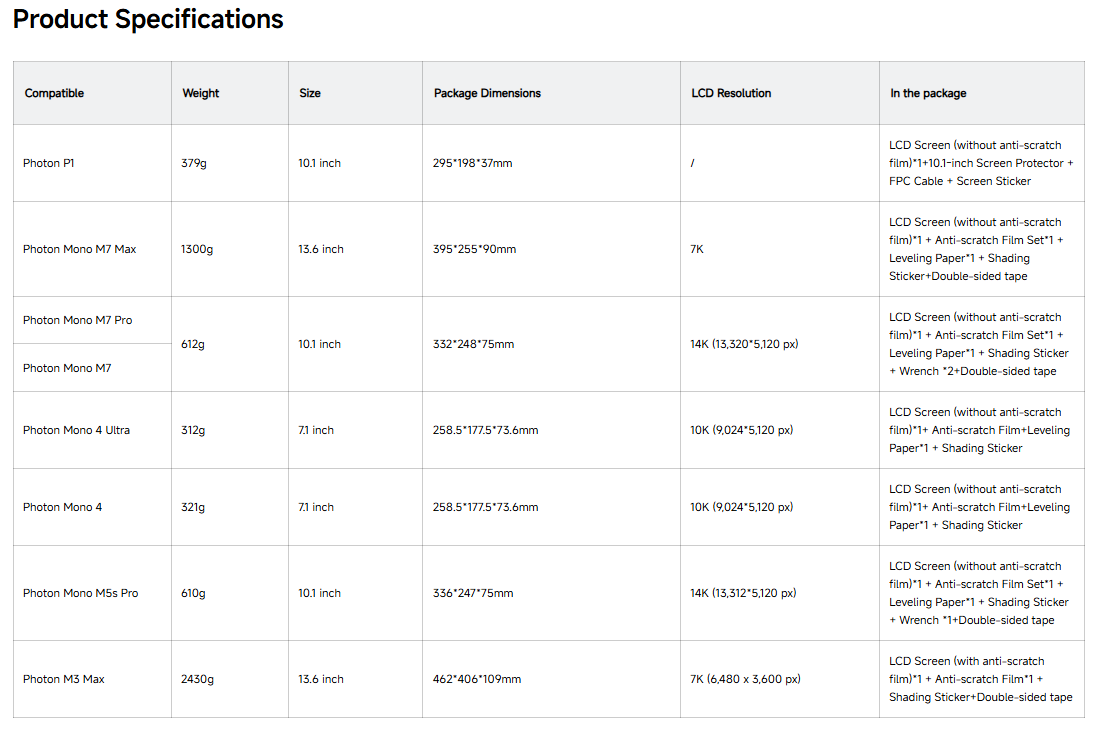The image size is (1101, 733).
Task: Select the Photon P1 row label
Action: tap(49, 163)
